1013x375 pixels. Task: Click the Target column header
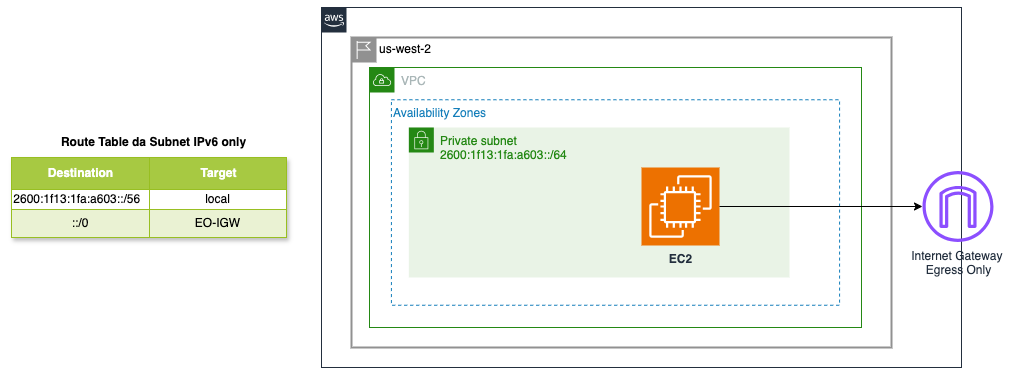pos(218,173)
